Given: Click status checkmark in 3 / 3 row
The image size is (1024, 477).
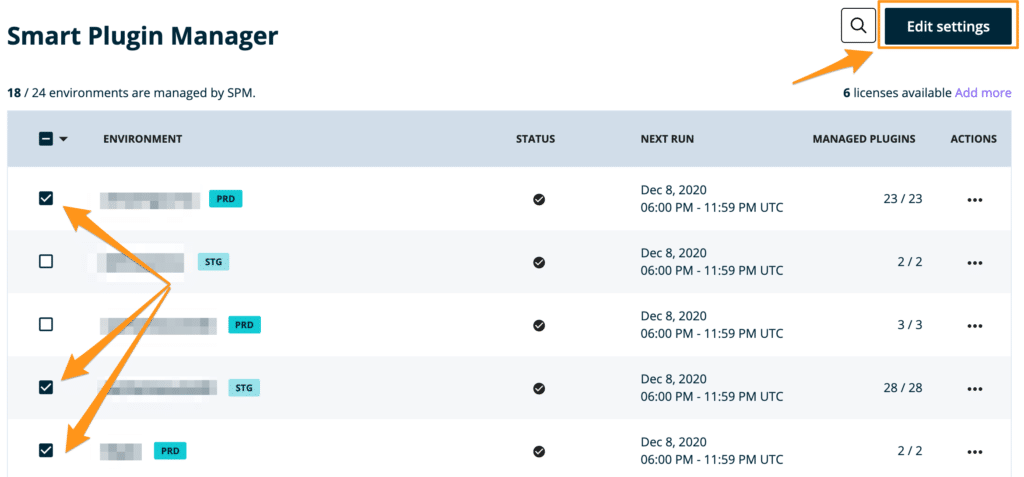Looking at the screenshot, I should click(x=539, y=325).
